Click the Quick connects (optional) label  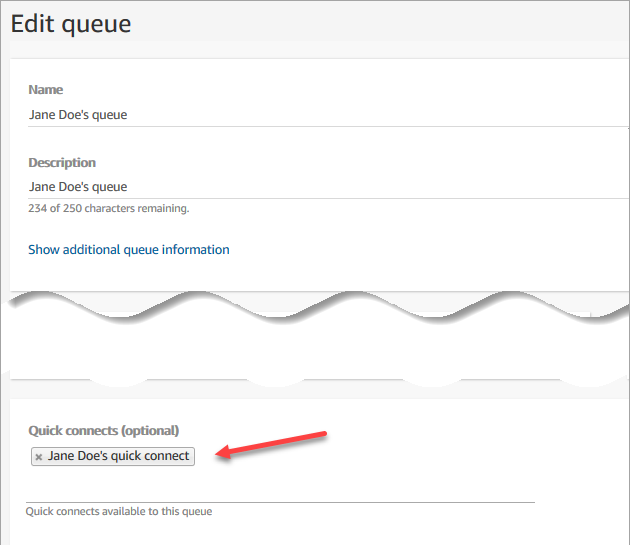tap(103, 430)
